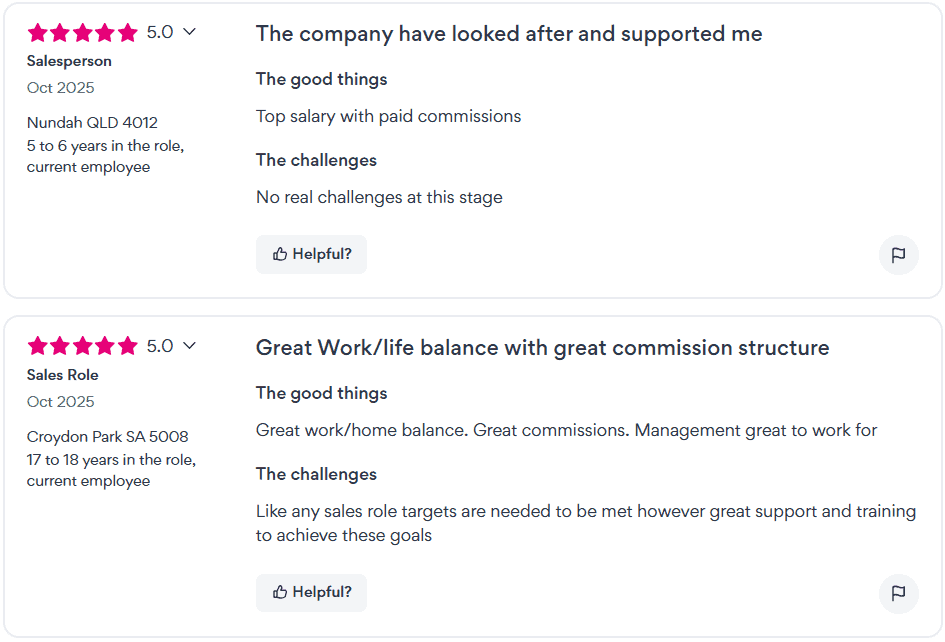Click the 'Salesperson' job title label

[69, 61]
